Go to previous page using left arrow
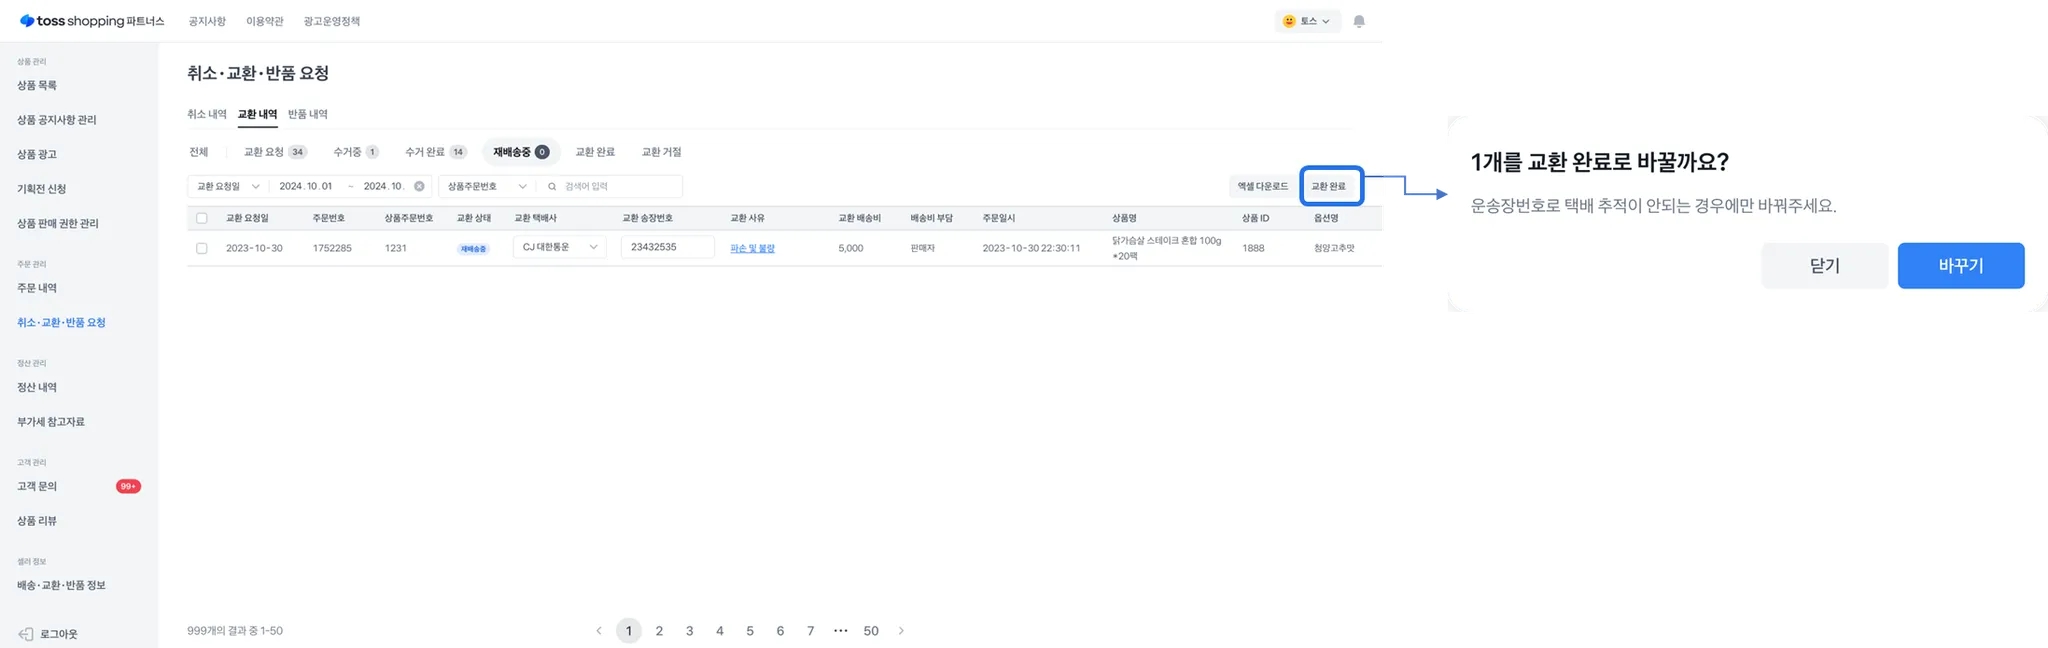2048x648 pixels. [599, 631]
